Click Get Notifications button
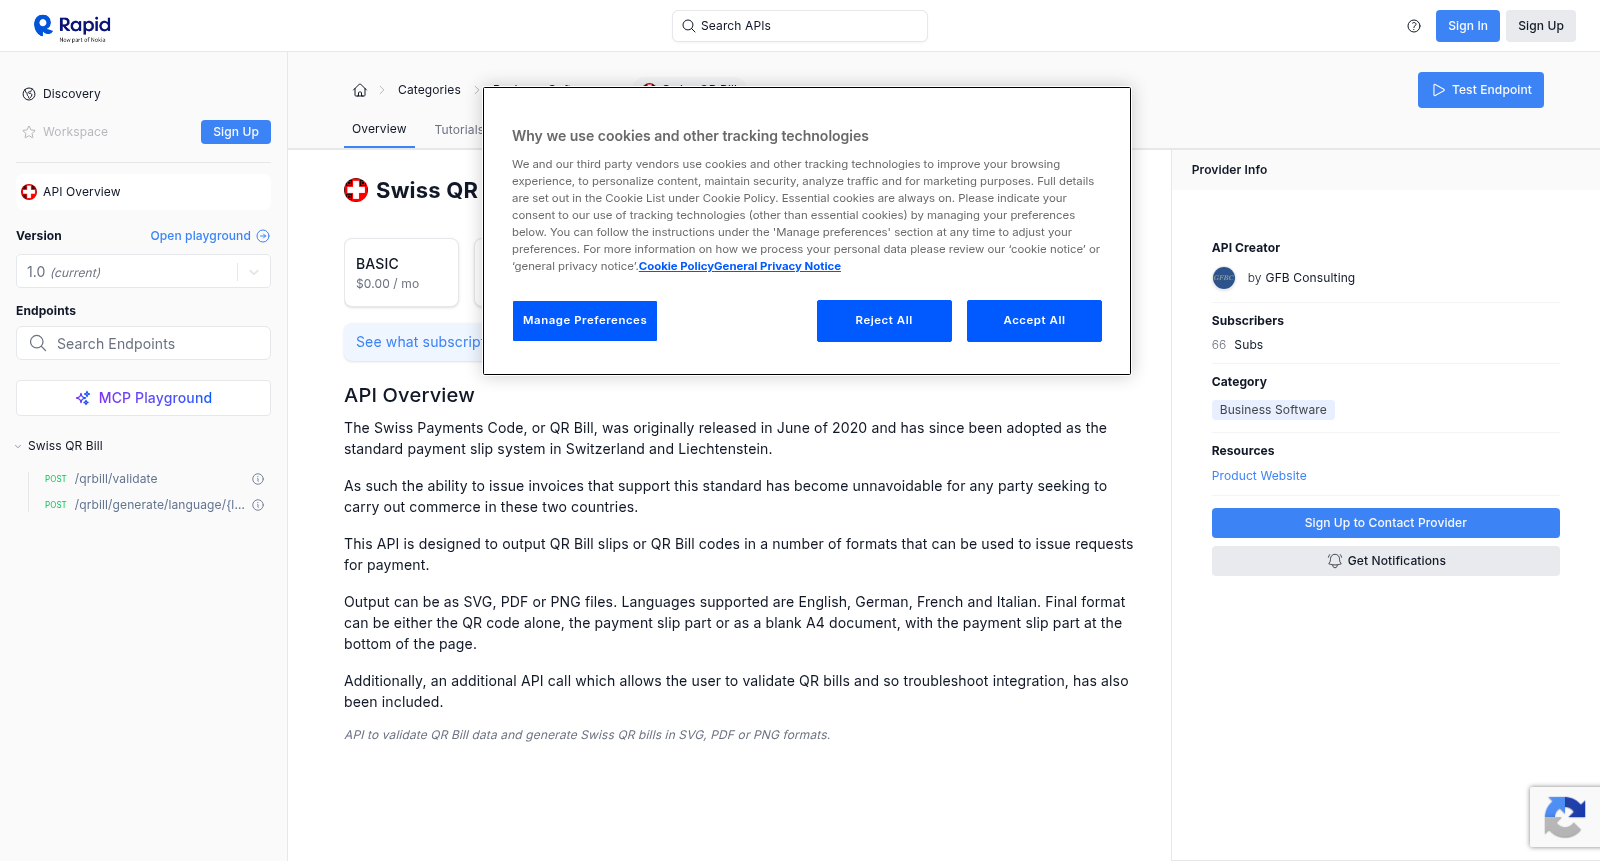This screenshot has width=1600, height=861. [1386, 561]
